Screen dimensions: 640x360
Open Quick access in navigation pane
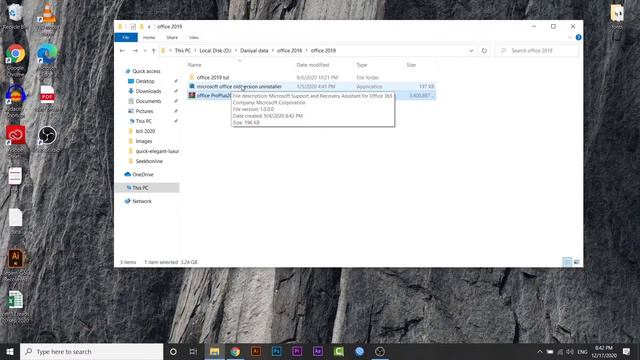pos(146,71)
